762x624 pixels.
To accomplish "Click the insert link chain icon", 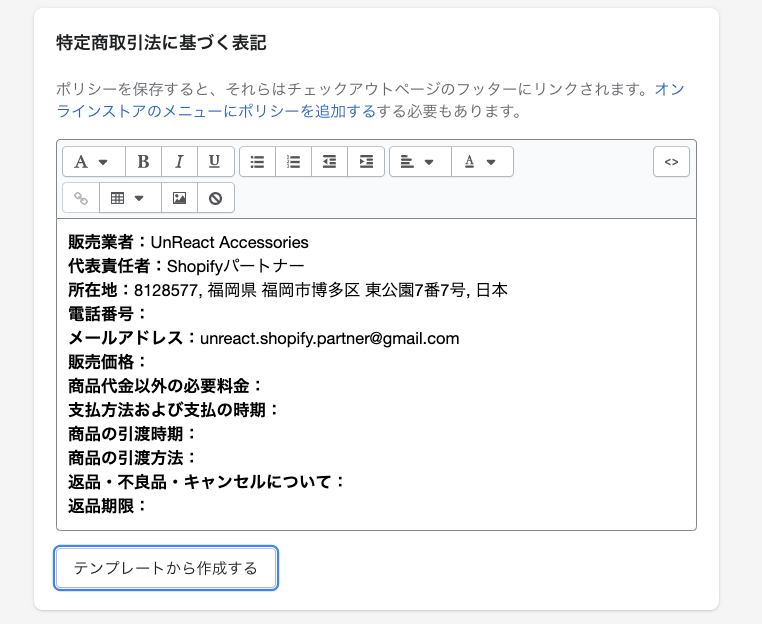I will pos(81,198).
